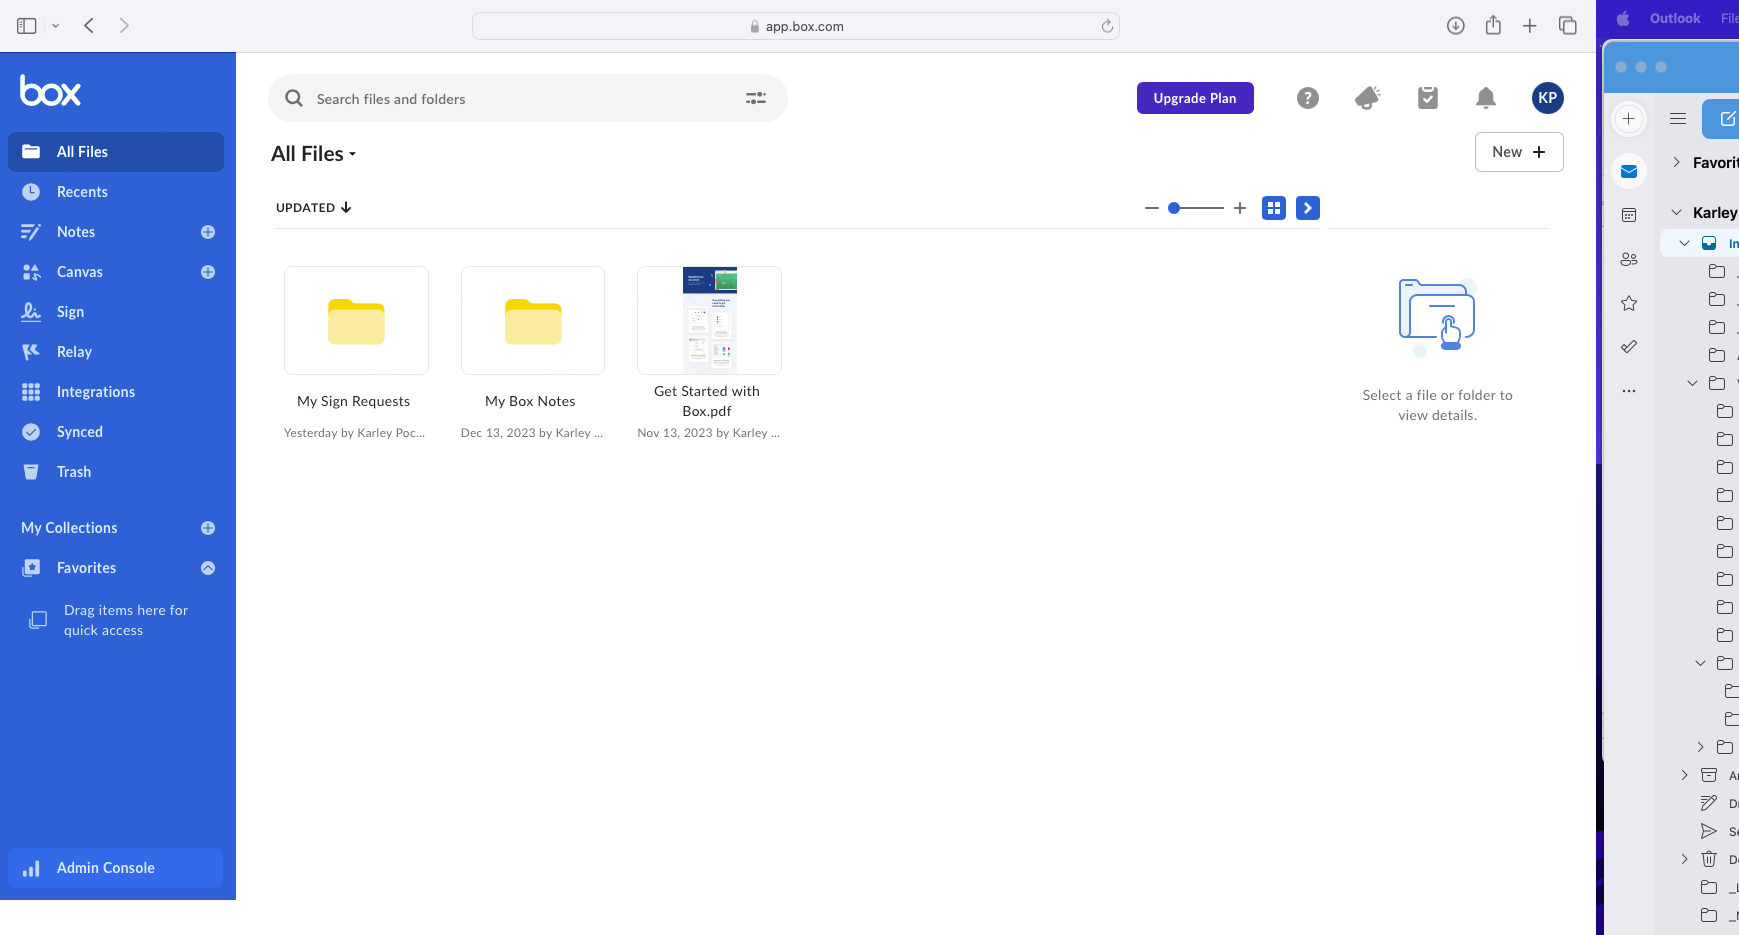Open search filter options
This screenshot has height=935, width=1739.
(756, 98)
